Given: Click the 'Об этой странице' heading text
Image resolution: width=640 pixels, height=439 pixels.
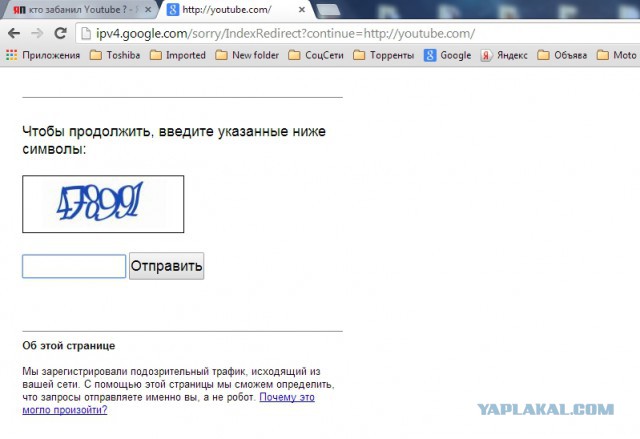Looking at the screenshot, I should [69, 346].
